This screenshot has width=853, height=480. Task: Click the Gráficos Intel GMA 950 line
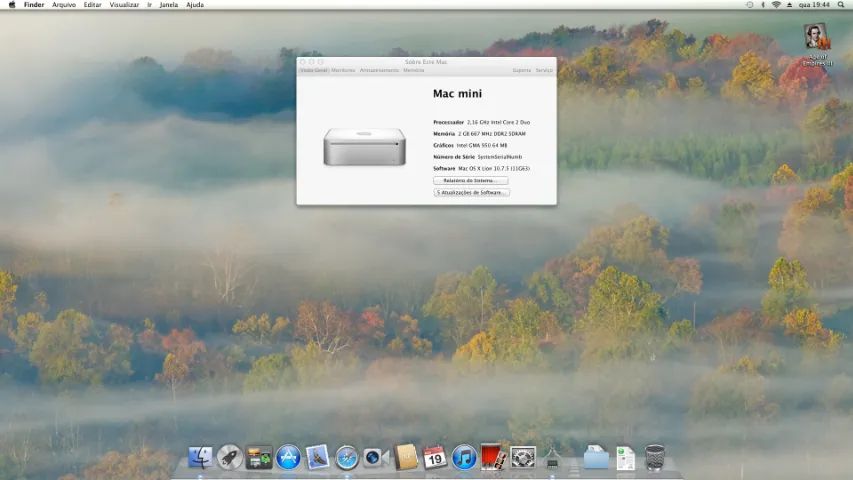[x=470, y=145]
